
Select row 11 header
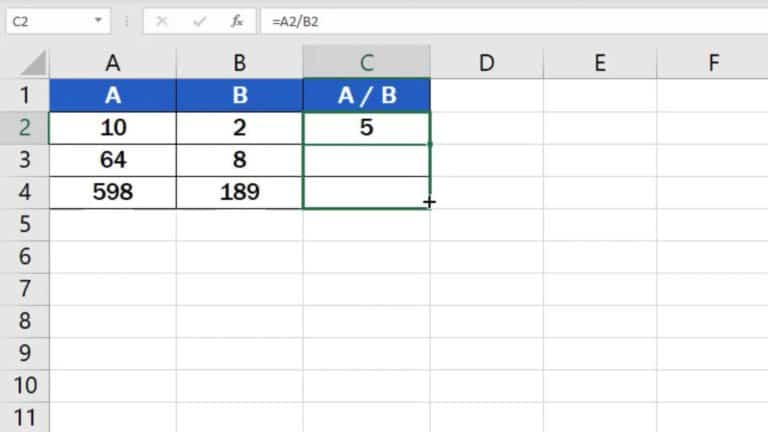25,417
